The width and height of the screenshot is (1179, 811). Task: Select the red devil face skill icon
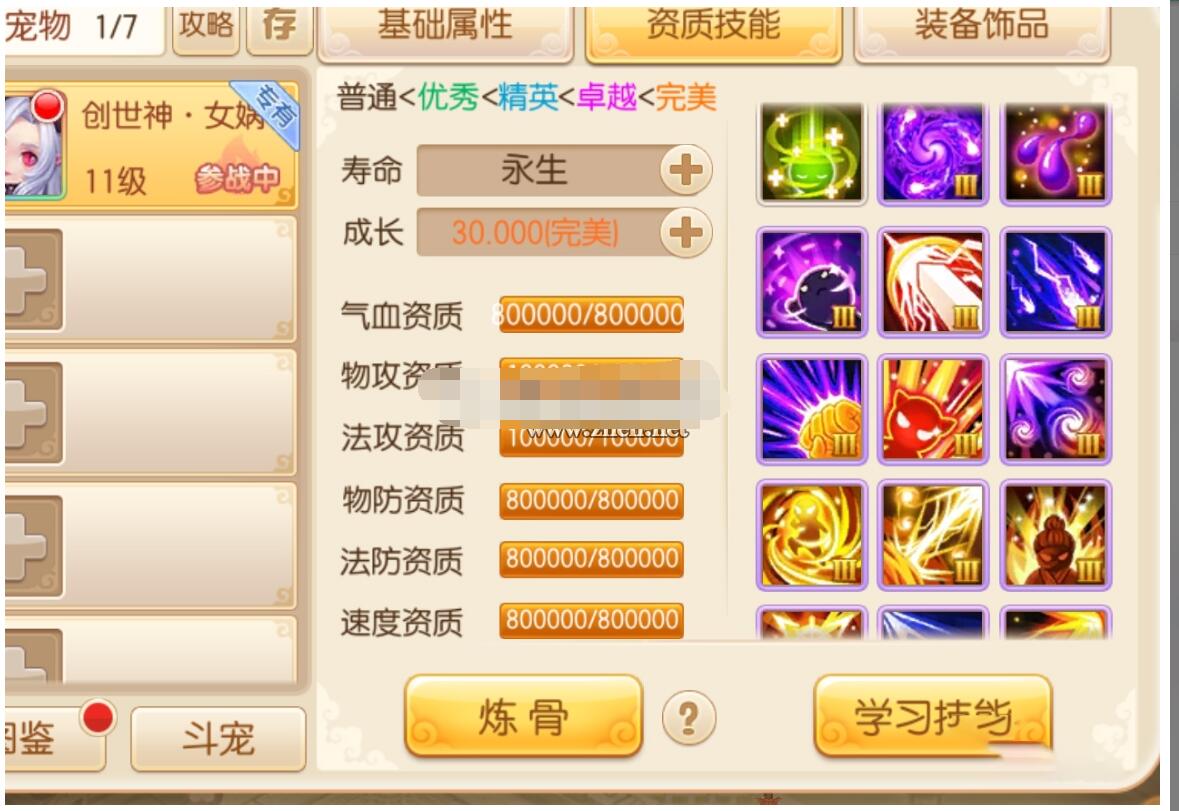click(933, 409)
